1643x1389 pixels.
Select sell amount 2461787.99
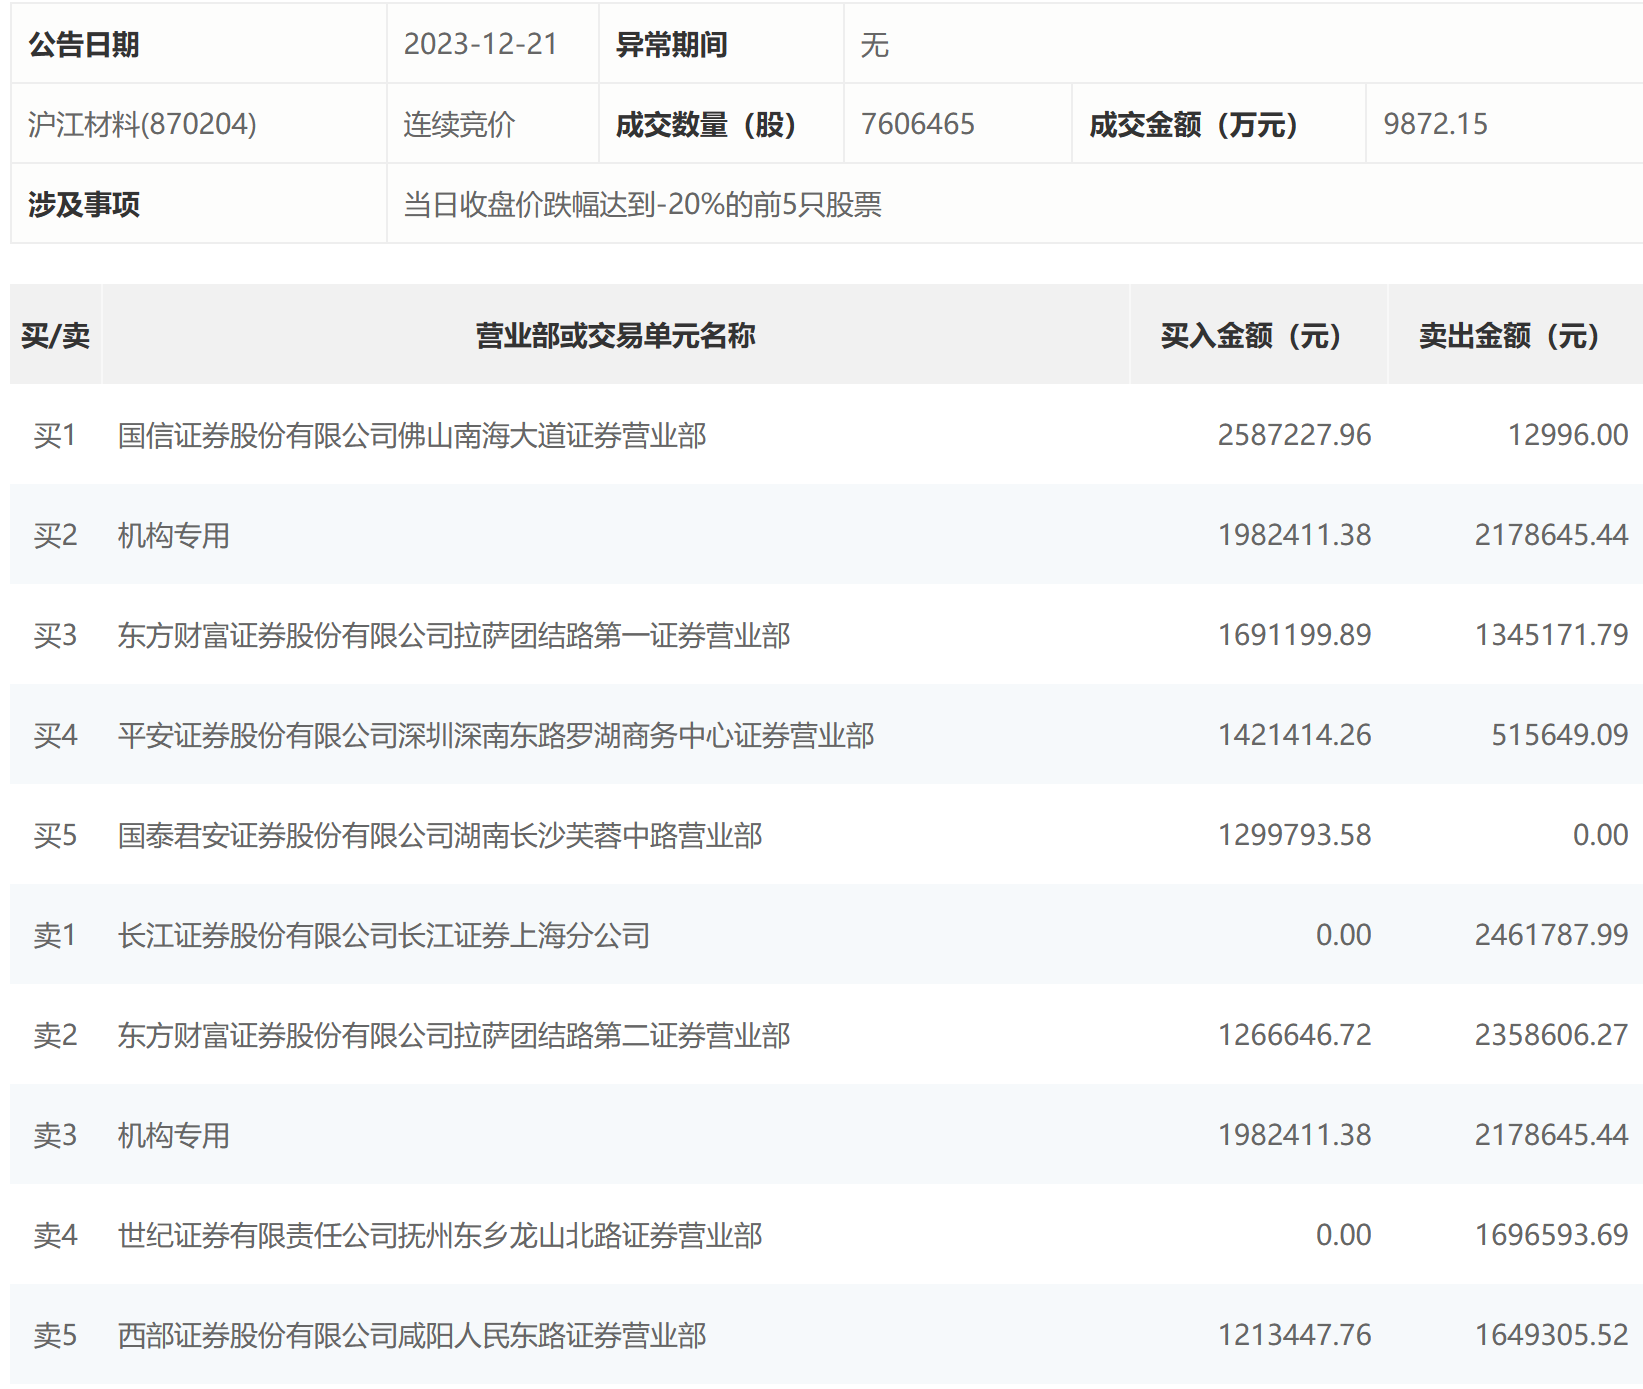click(1552, 935)
